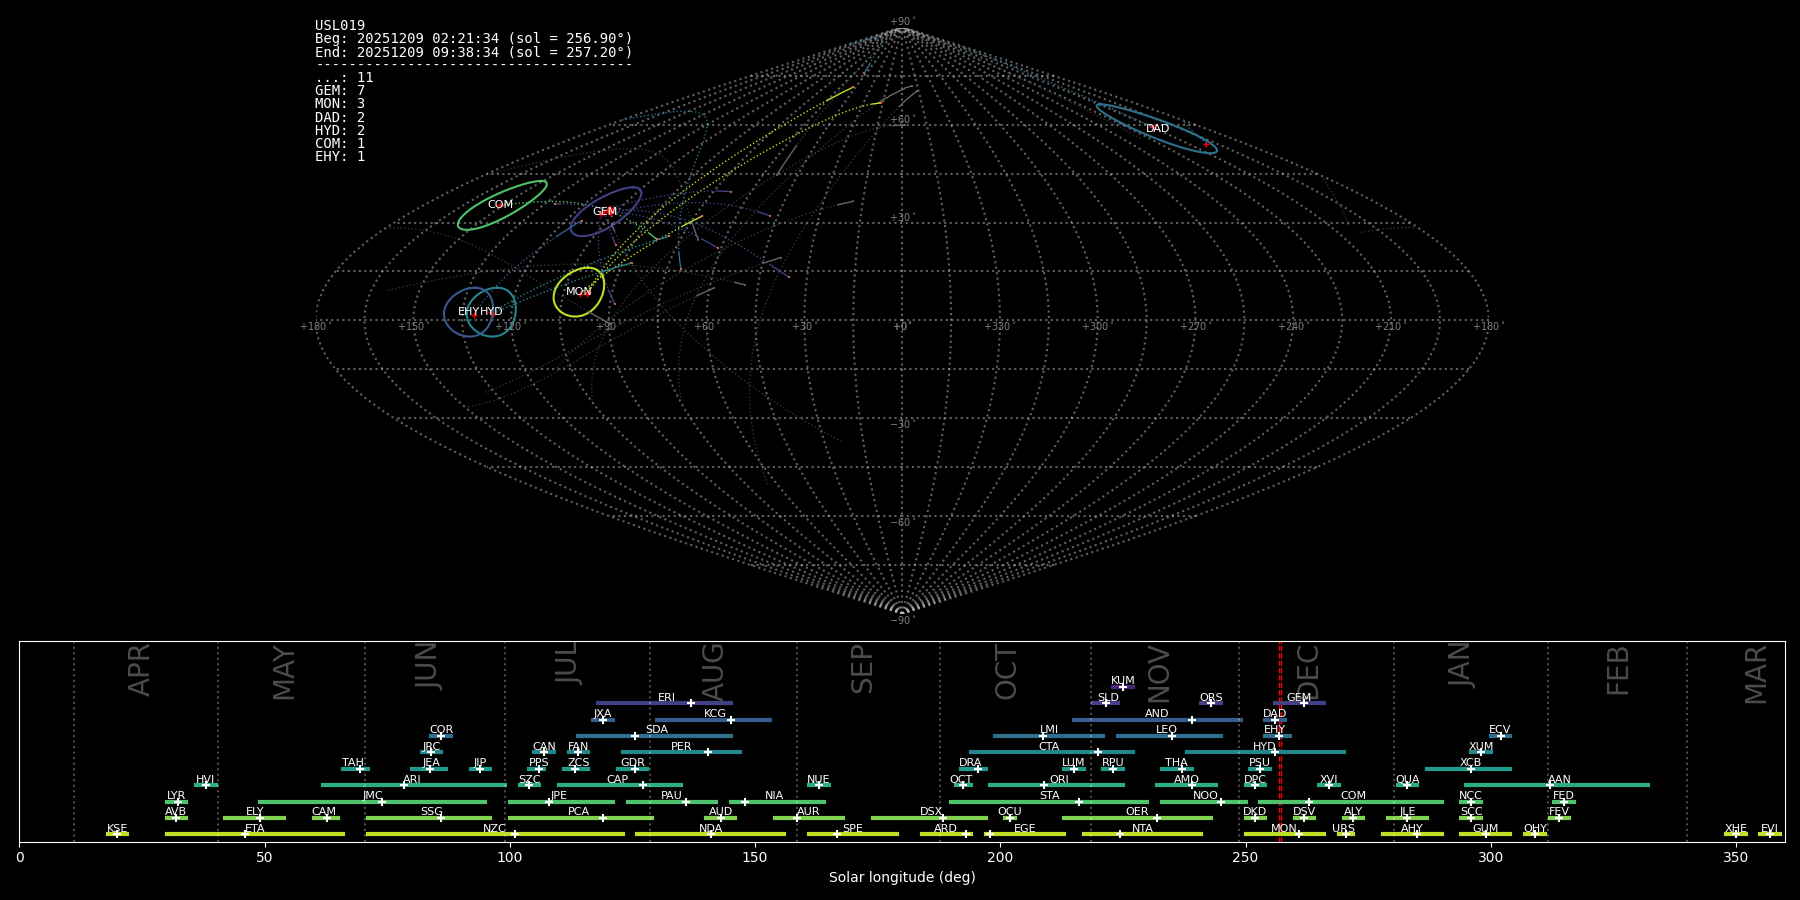The width and height of the screenshot is (1800, 900).
Task: Click the SDA shower label in timeline
Action: click(657, 730)
